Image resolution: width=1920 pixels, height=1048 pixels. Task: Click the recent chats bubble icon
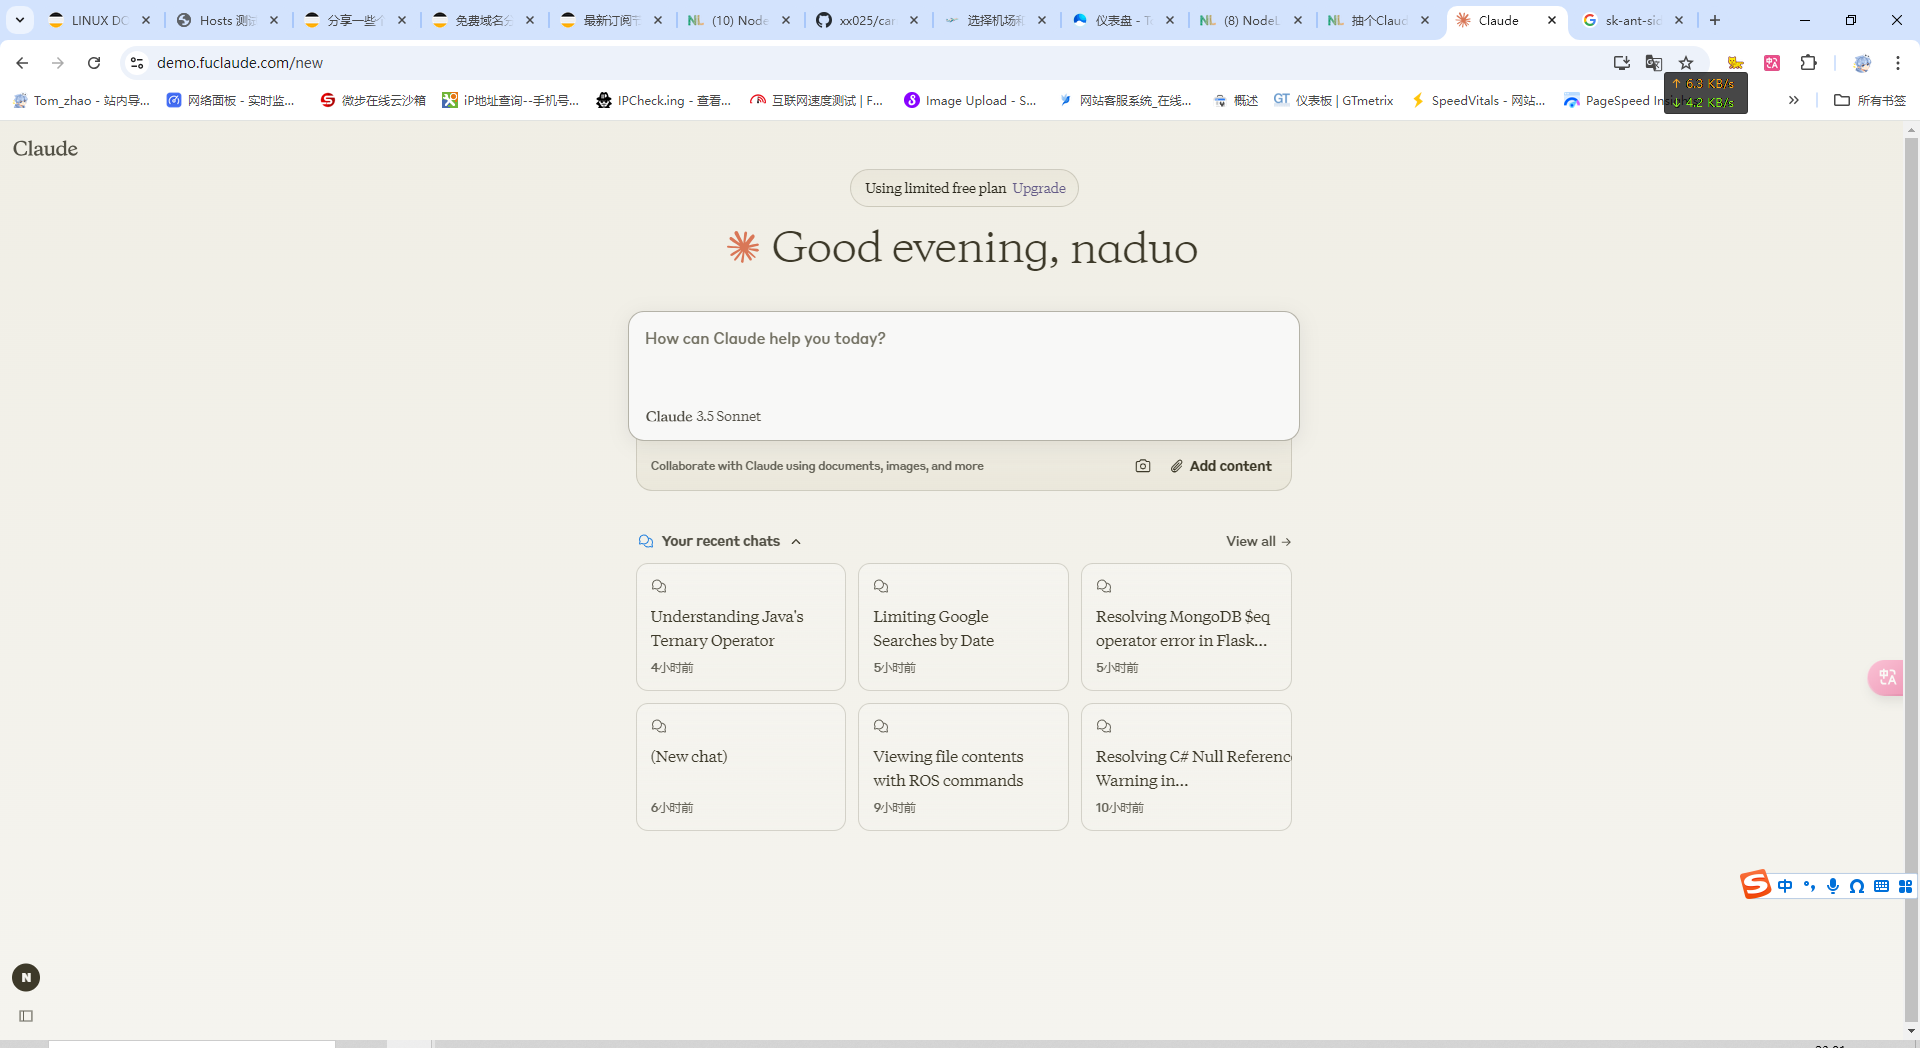point(646,541)
